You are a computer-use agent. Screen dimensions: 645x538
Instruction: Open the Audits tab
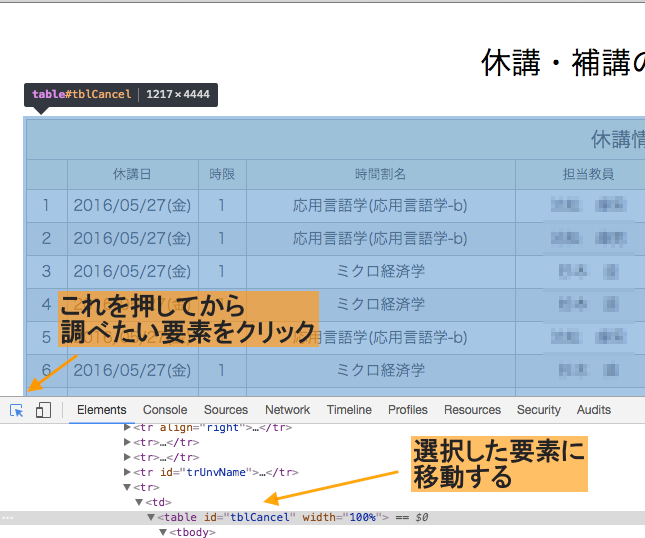[594, 410]
